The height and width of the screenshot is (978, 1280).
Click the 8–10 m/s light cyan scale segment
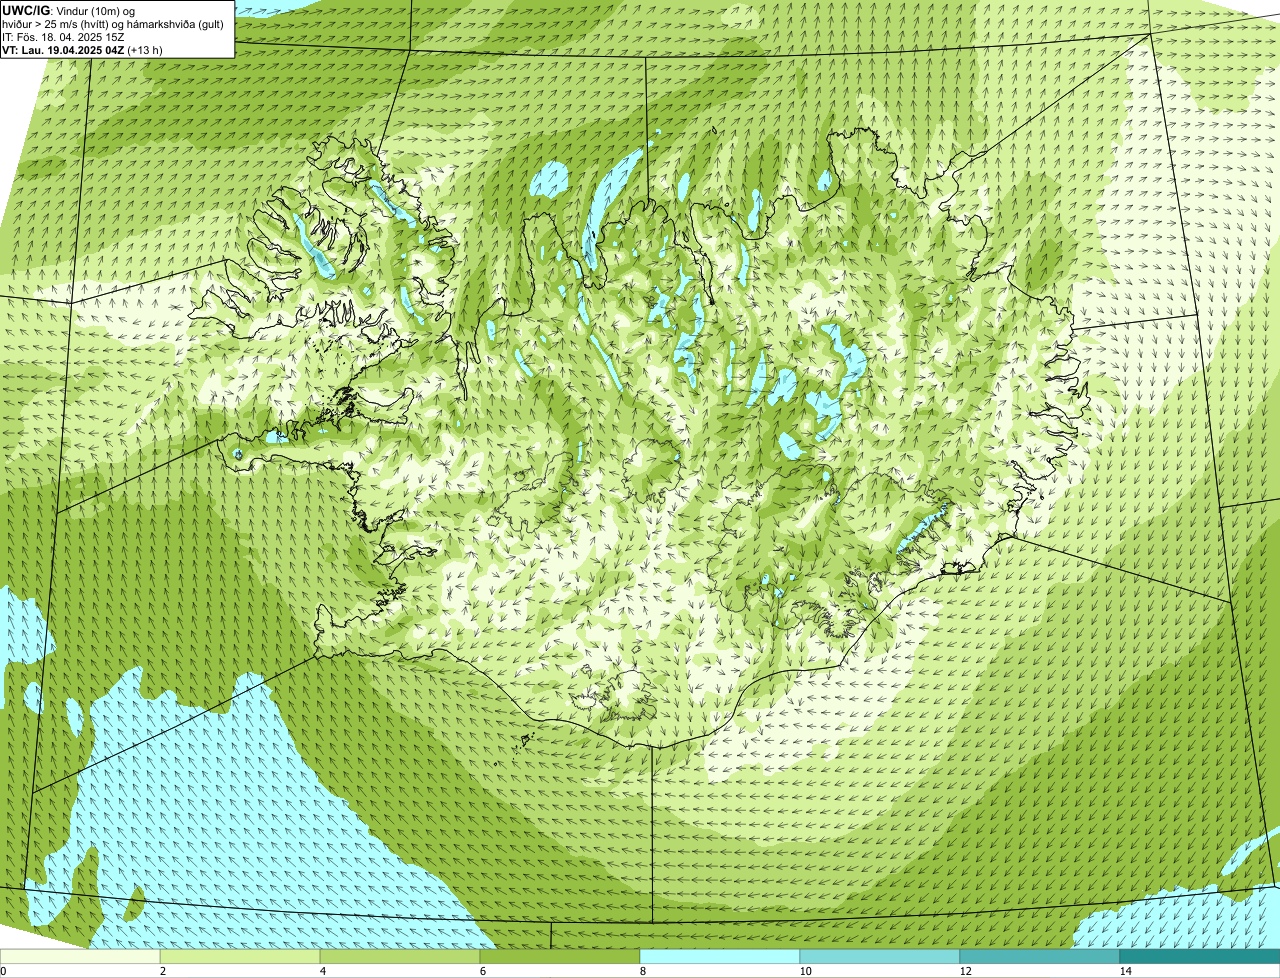(720, 956)
